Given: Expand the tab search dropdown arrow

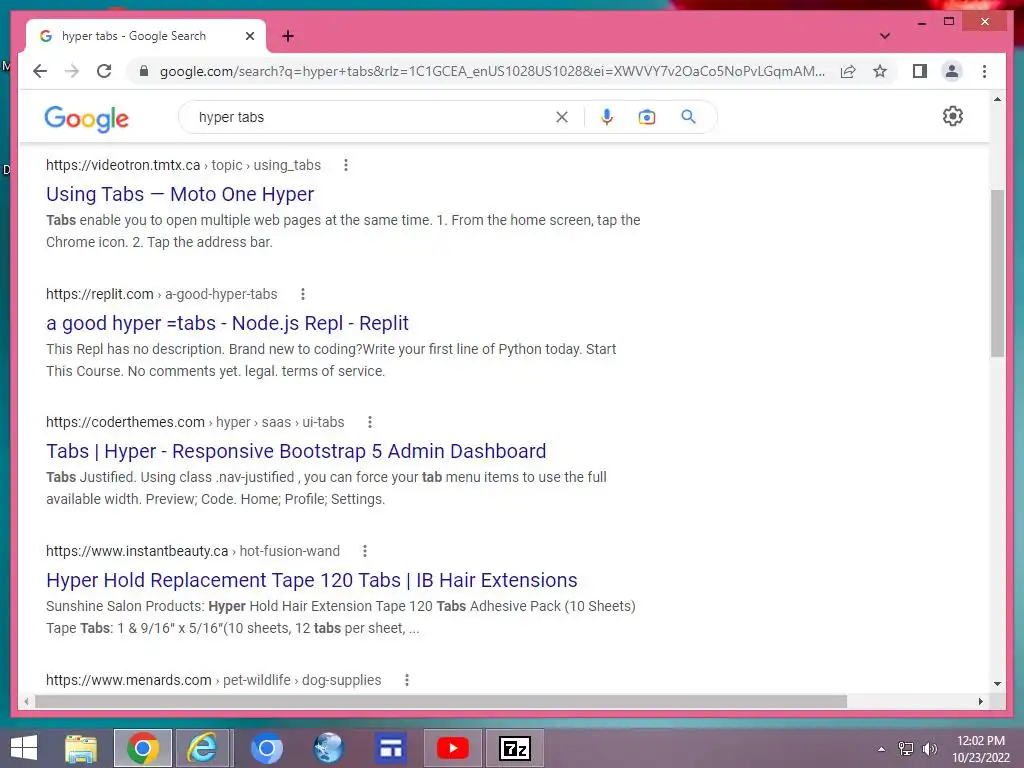Looking at the screenshot, I should (884, 36).
